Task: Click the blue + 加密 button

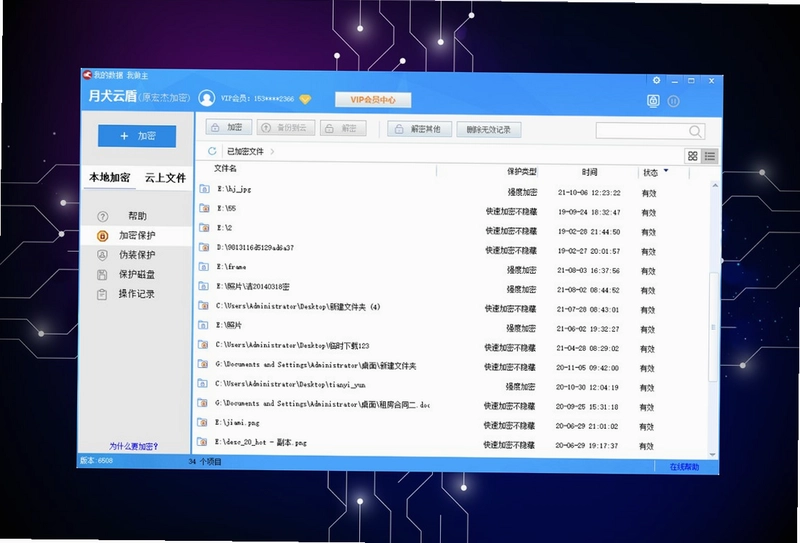Action: 137,136
